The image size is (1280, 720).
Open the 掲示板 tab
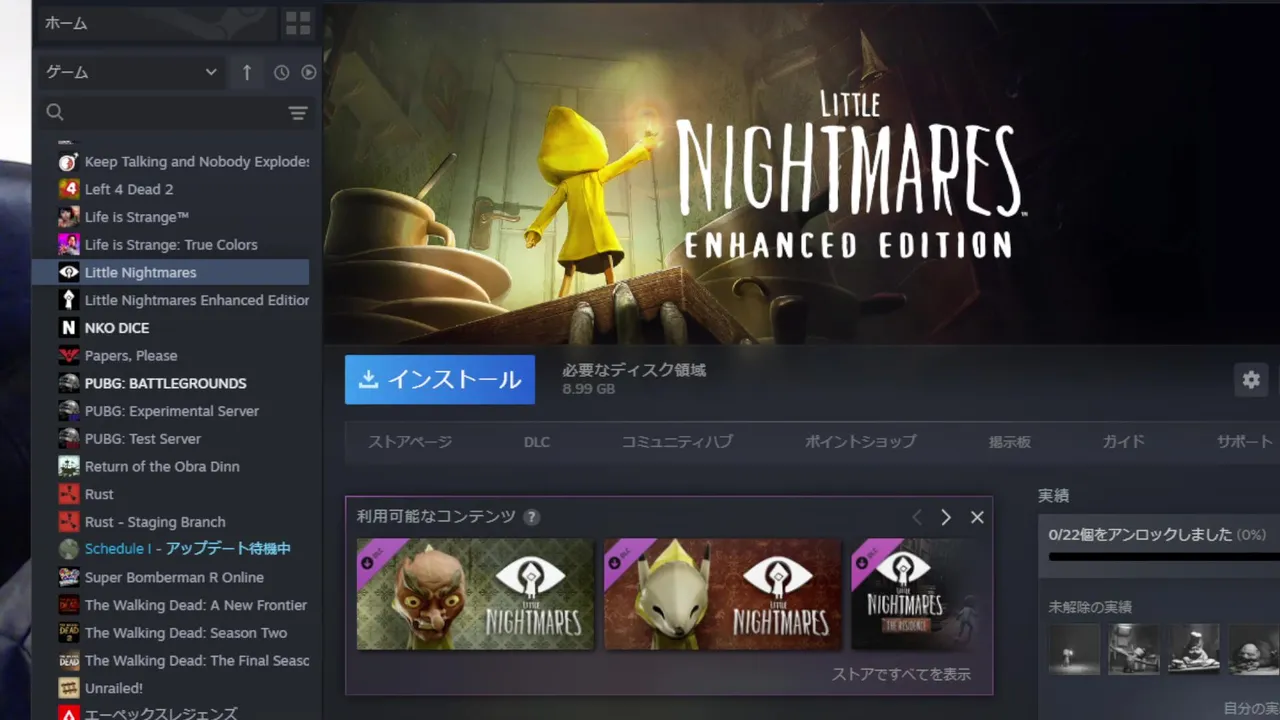(x=1010, y=442)
